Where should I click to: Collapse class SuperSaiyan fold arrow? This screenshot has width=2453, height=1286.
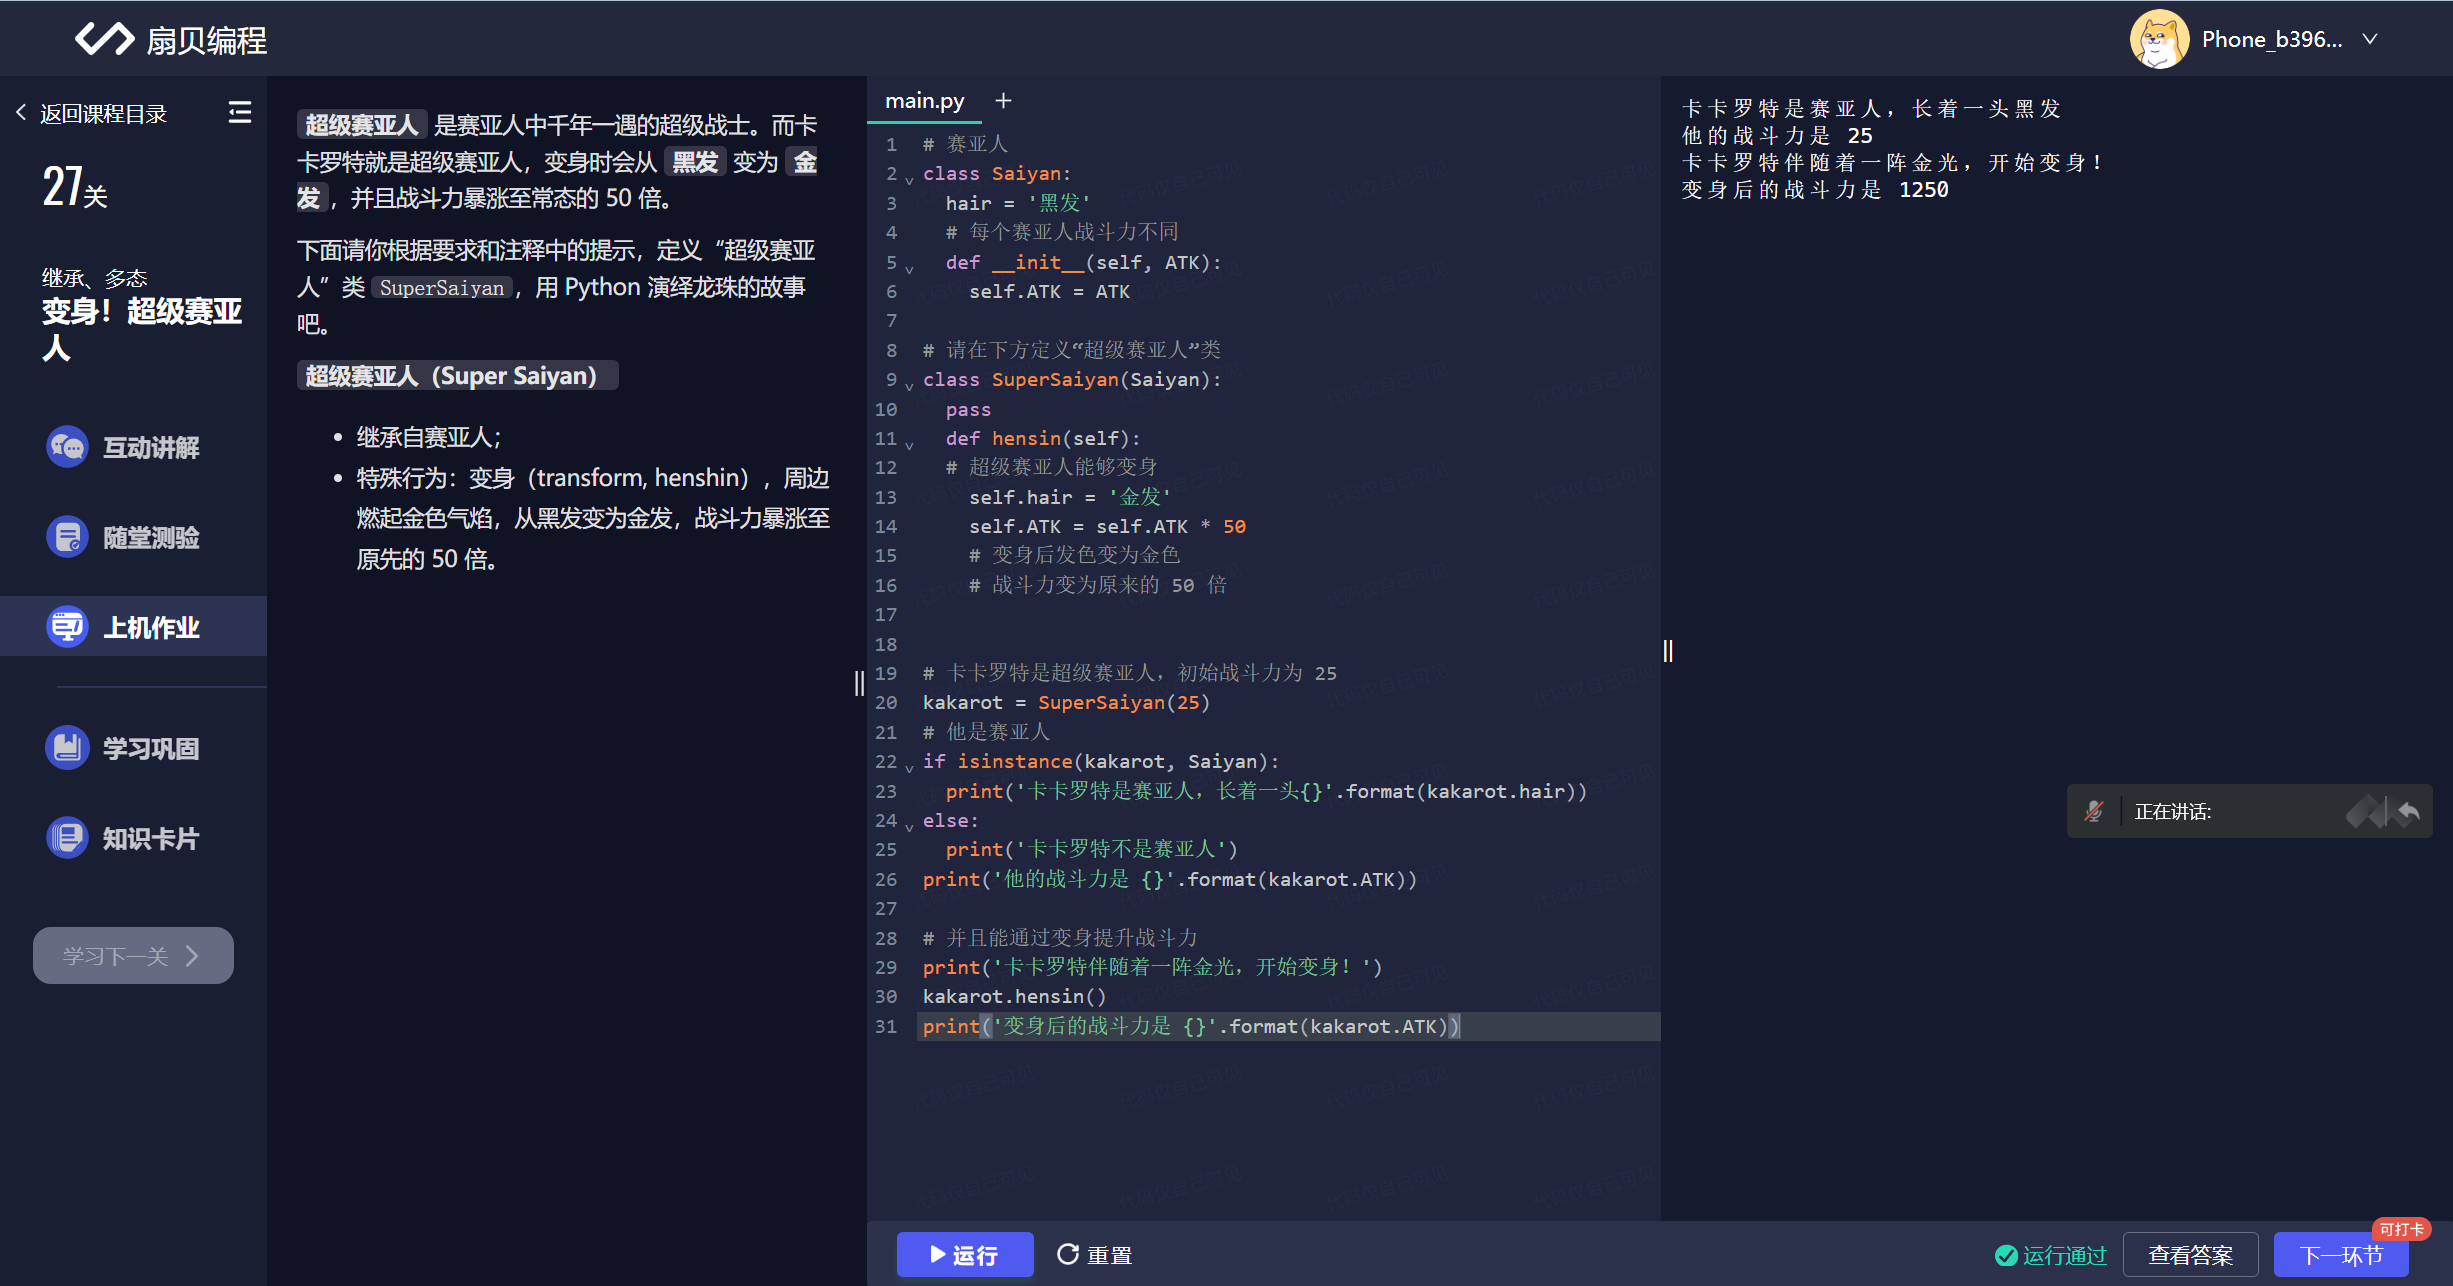coord(909,385)
